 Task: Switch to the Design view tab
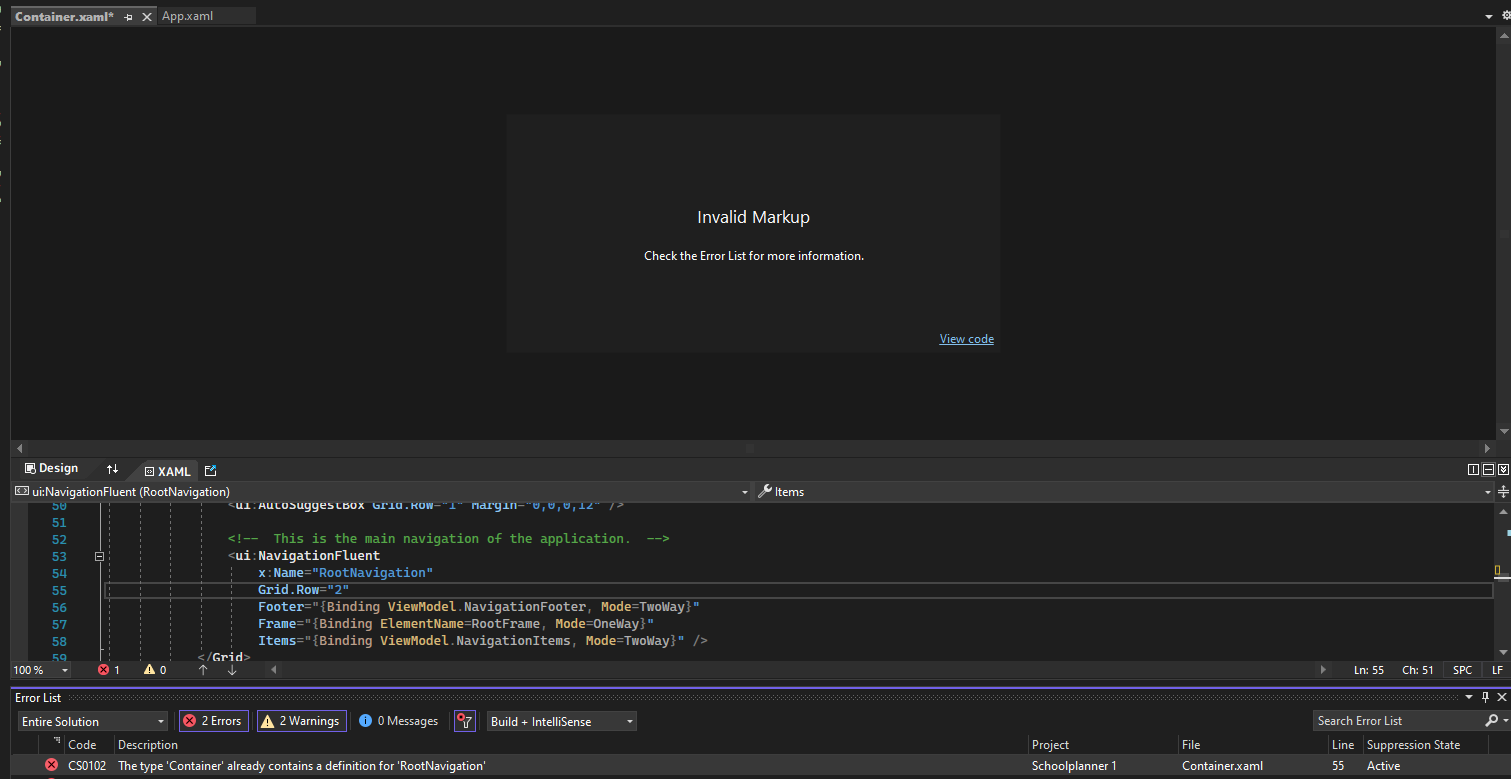pyautogui.click(x=52, y=468)
